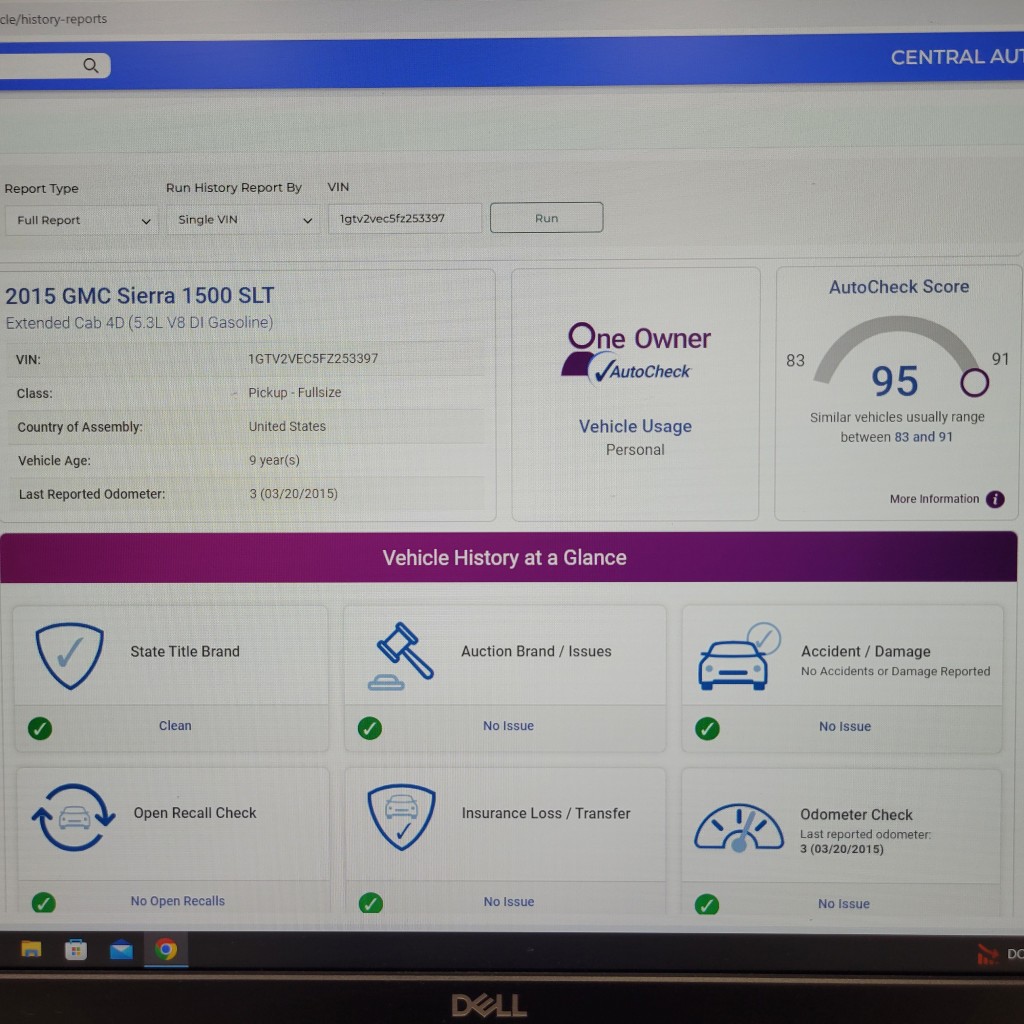Click the One Owner AutoCheck logo
The height and width of the screenshot is (1024, 1024).
[x=636, y=352]
